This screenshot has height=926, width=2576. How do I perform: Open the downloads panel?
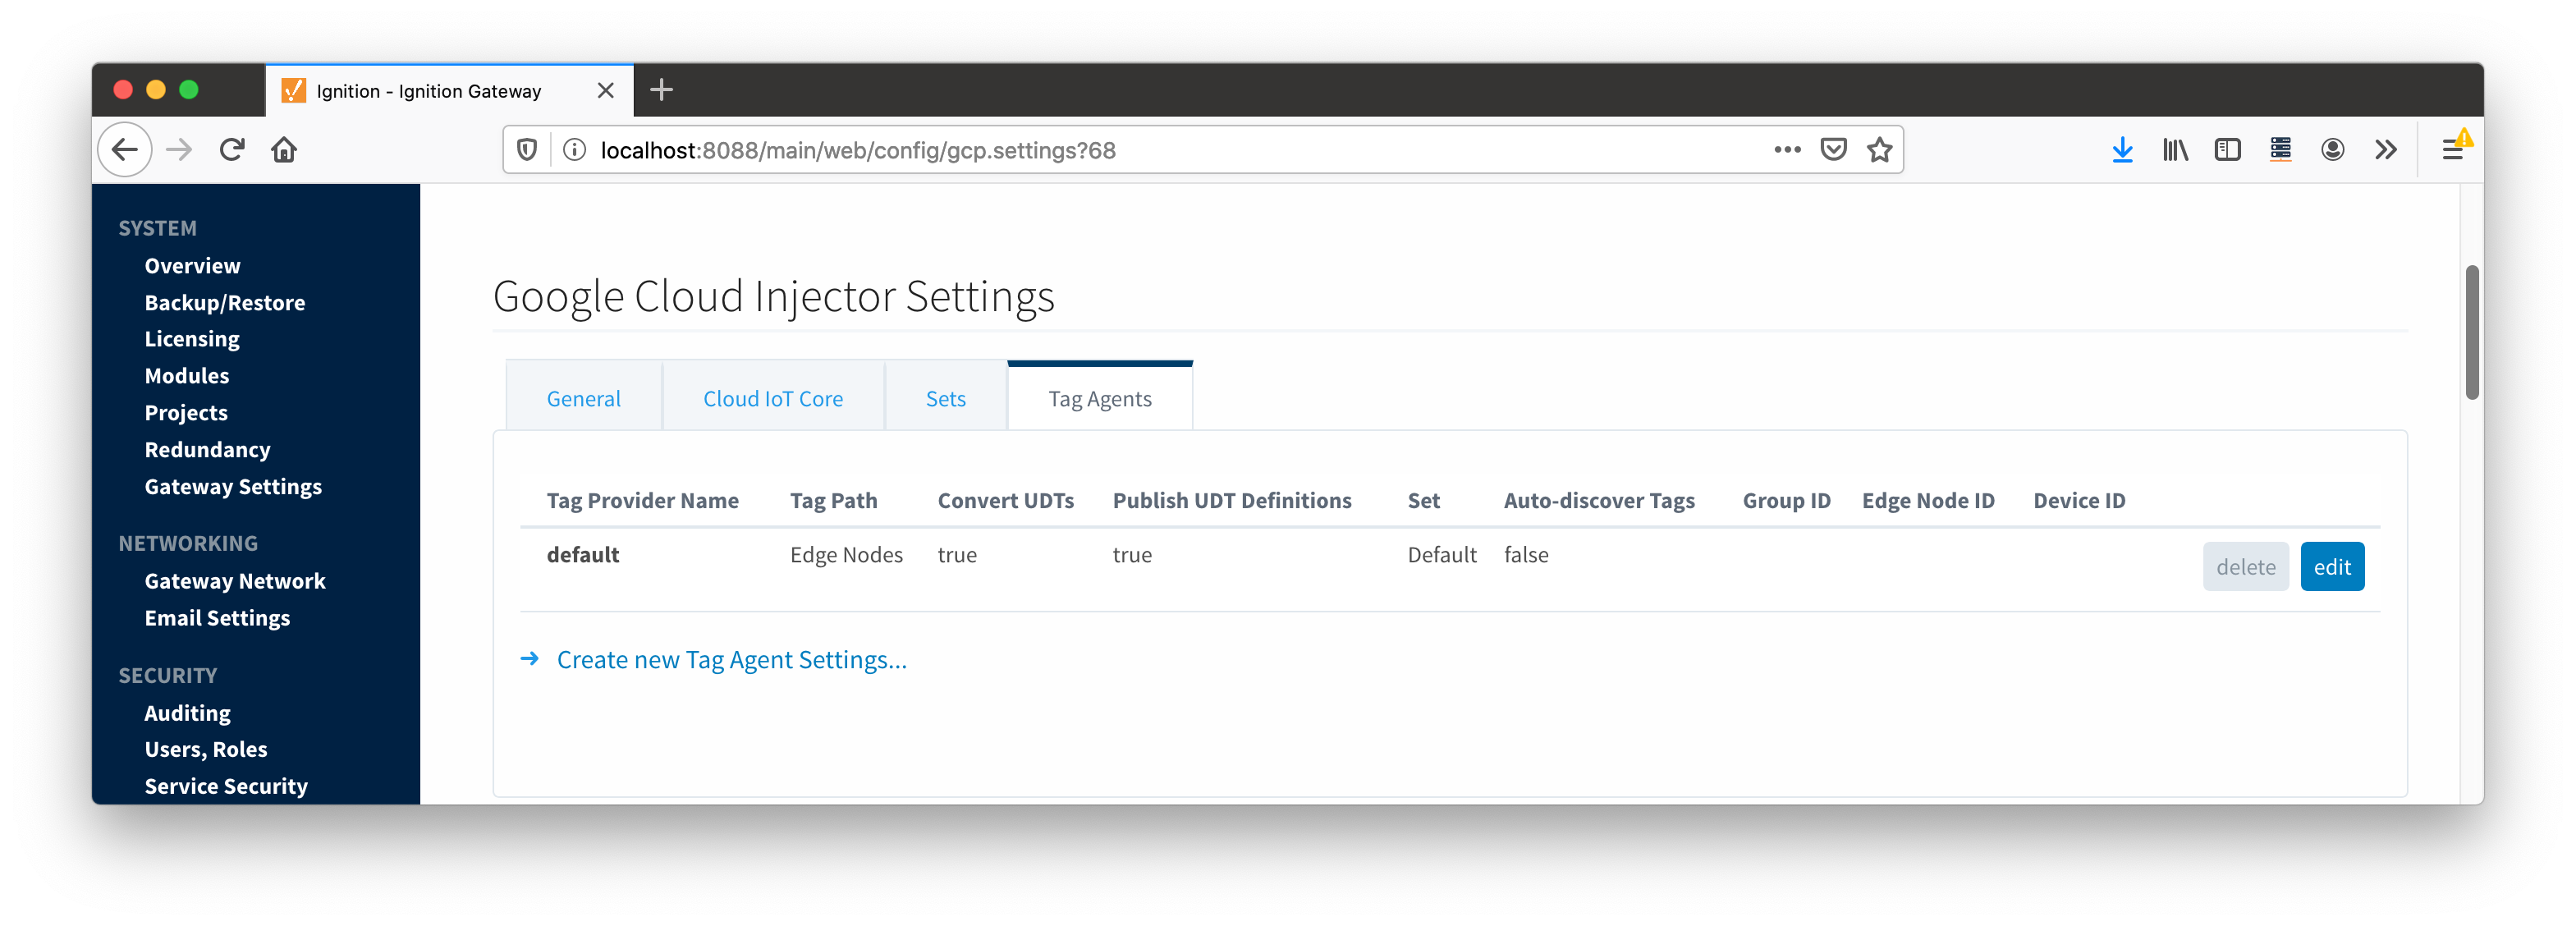(2122, 150)
